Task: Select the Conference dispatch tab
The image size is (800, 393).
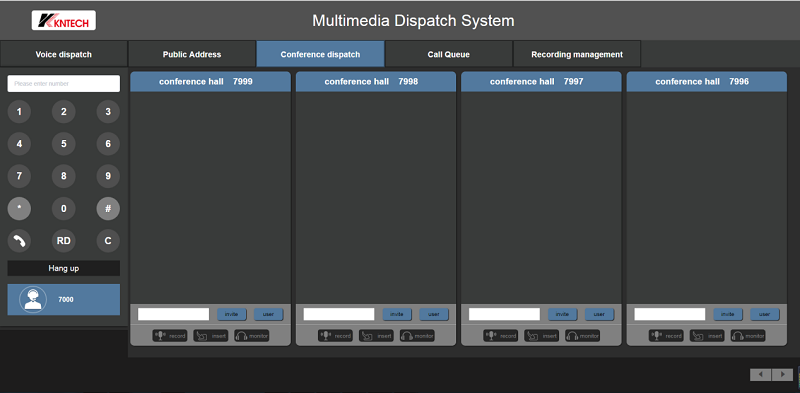Action: pos(320,54)
